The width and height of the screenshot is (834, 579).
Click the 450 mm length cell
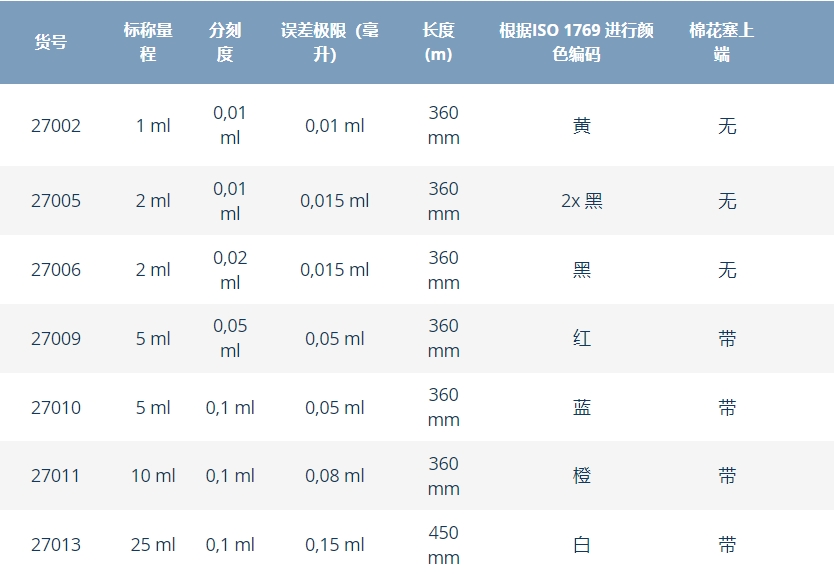click(444, 545)
